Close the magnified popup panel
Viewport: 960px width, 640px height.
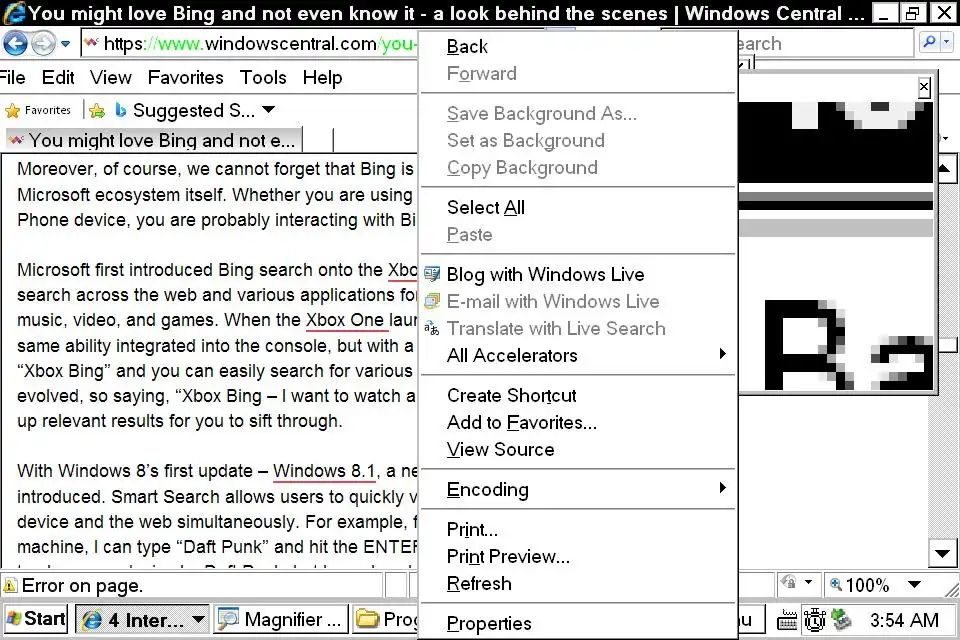pyautogui.click(x=924, y=88)
